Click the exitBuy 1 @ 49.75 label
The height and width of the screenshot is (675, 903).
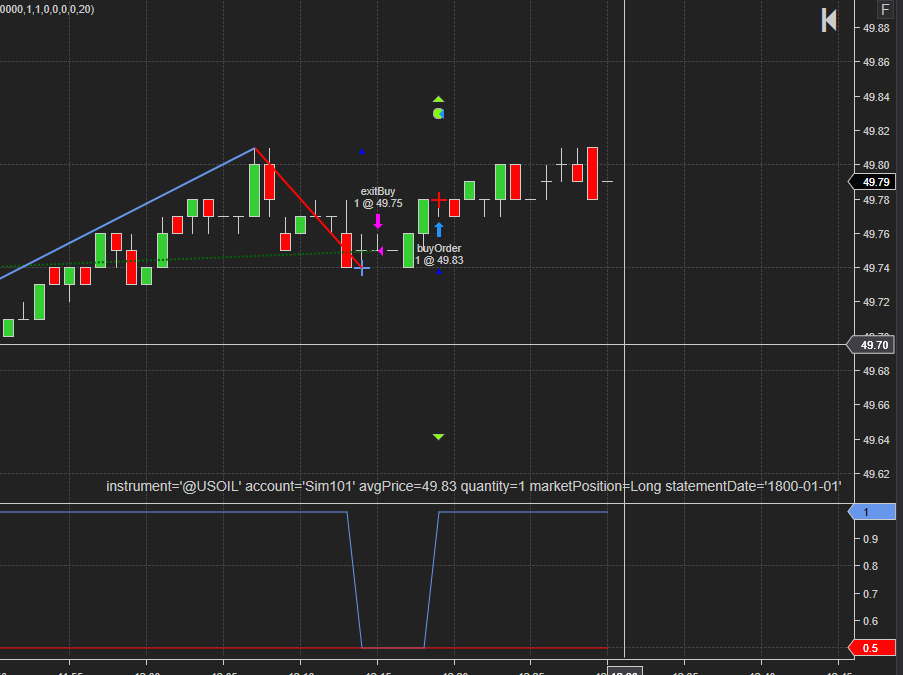[x=378, y=197]
